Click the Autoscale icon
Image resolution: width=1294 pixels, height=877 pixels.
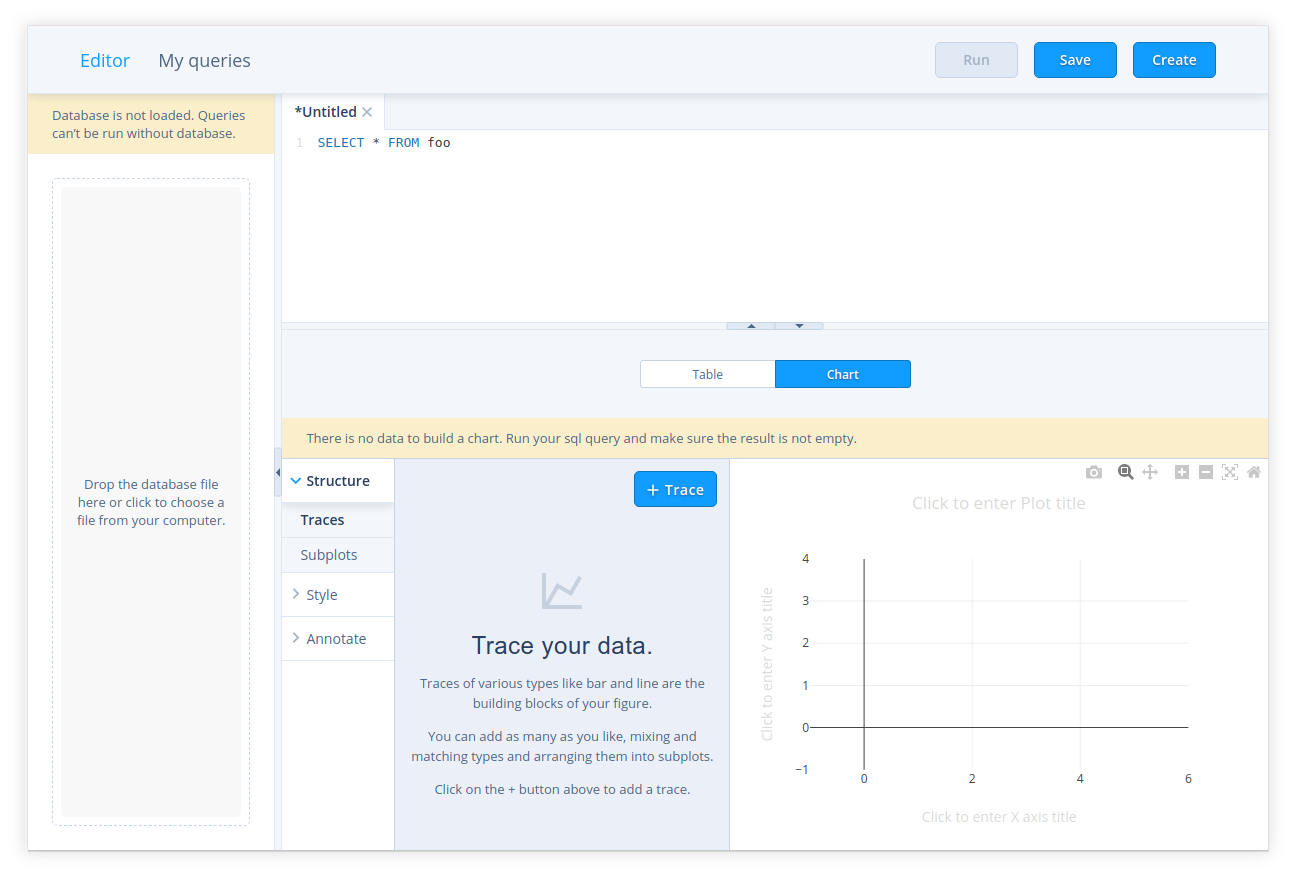[1230, 472]
